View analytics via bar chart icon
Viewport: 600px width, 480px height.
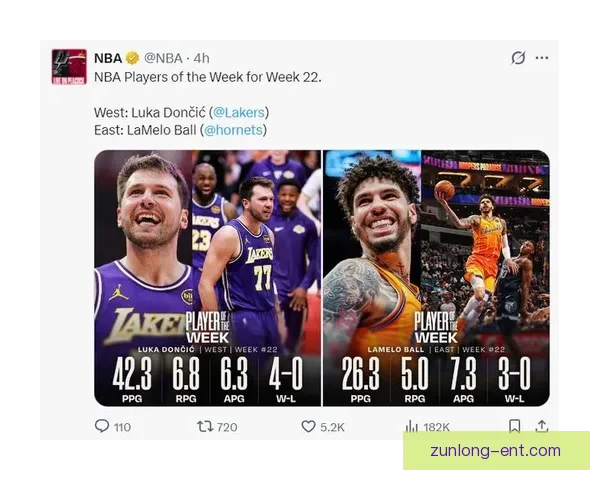tap(412, 426)
